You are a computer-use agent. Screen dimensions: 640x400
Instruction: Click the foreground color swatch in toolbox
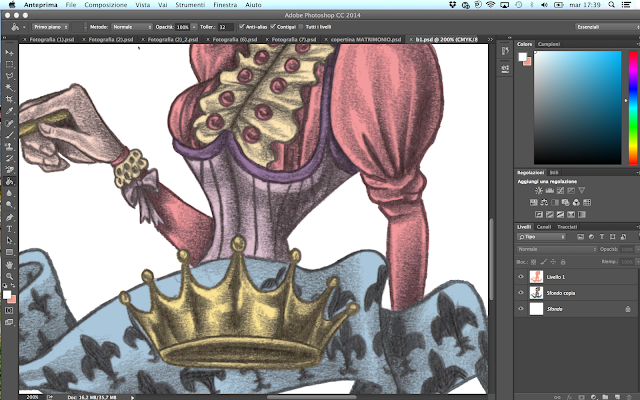(x=7, y=294)
